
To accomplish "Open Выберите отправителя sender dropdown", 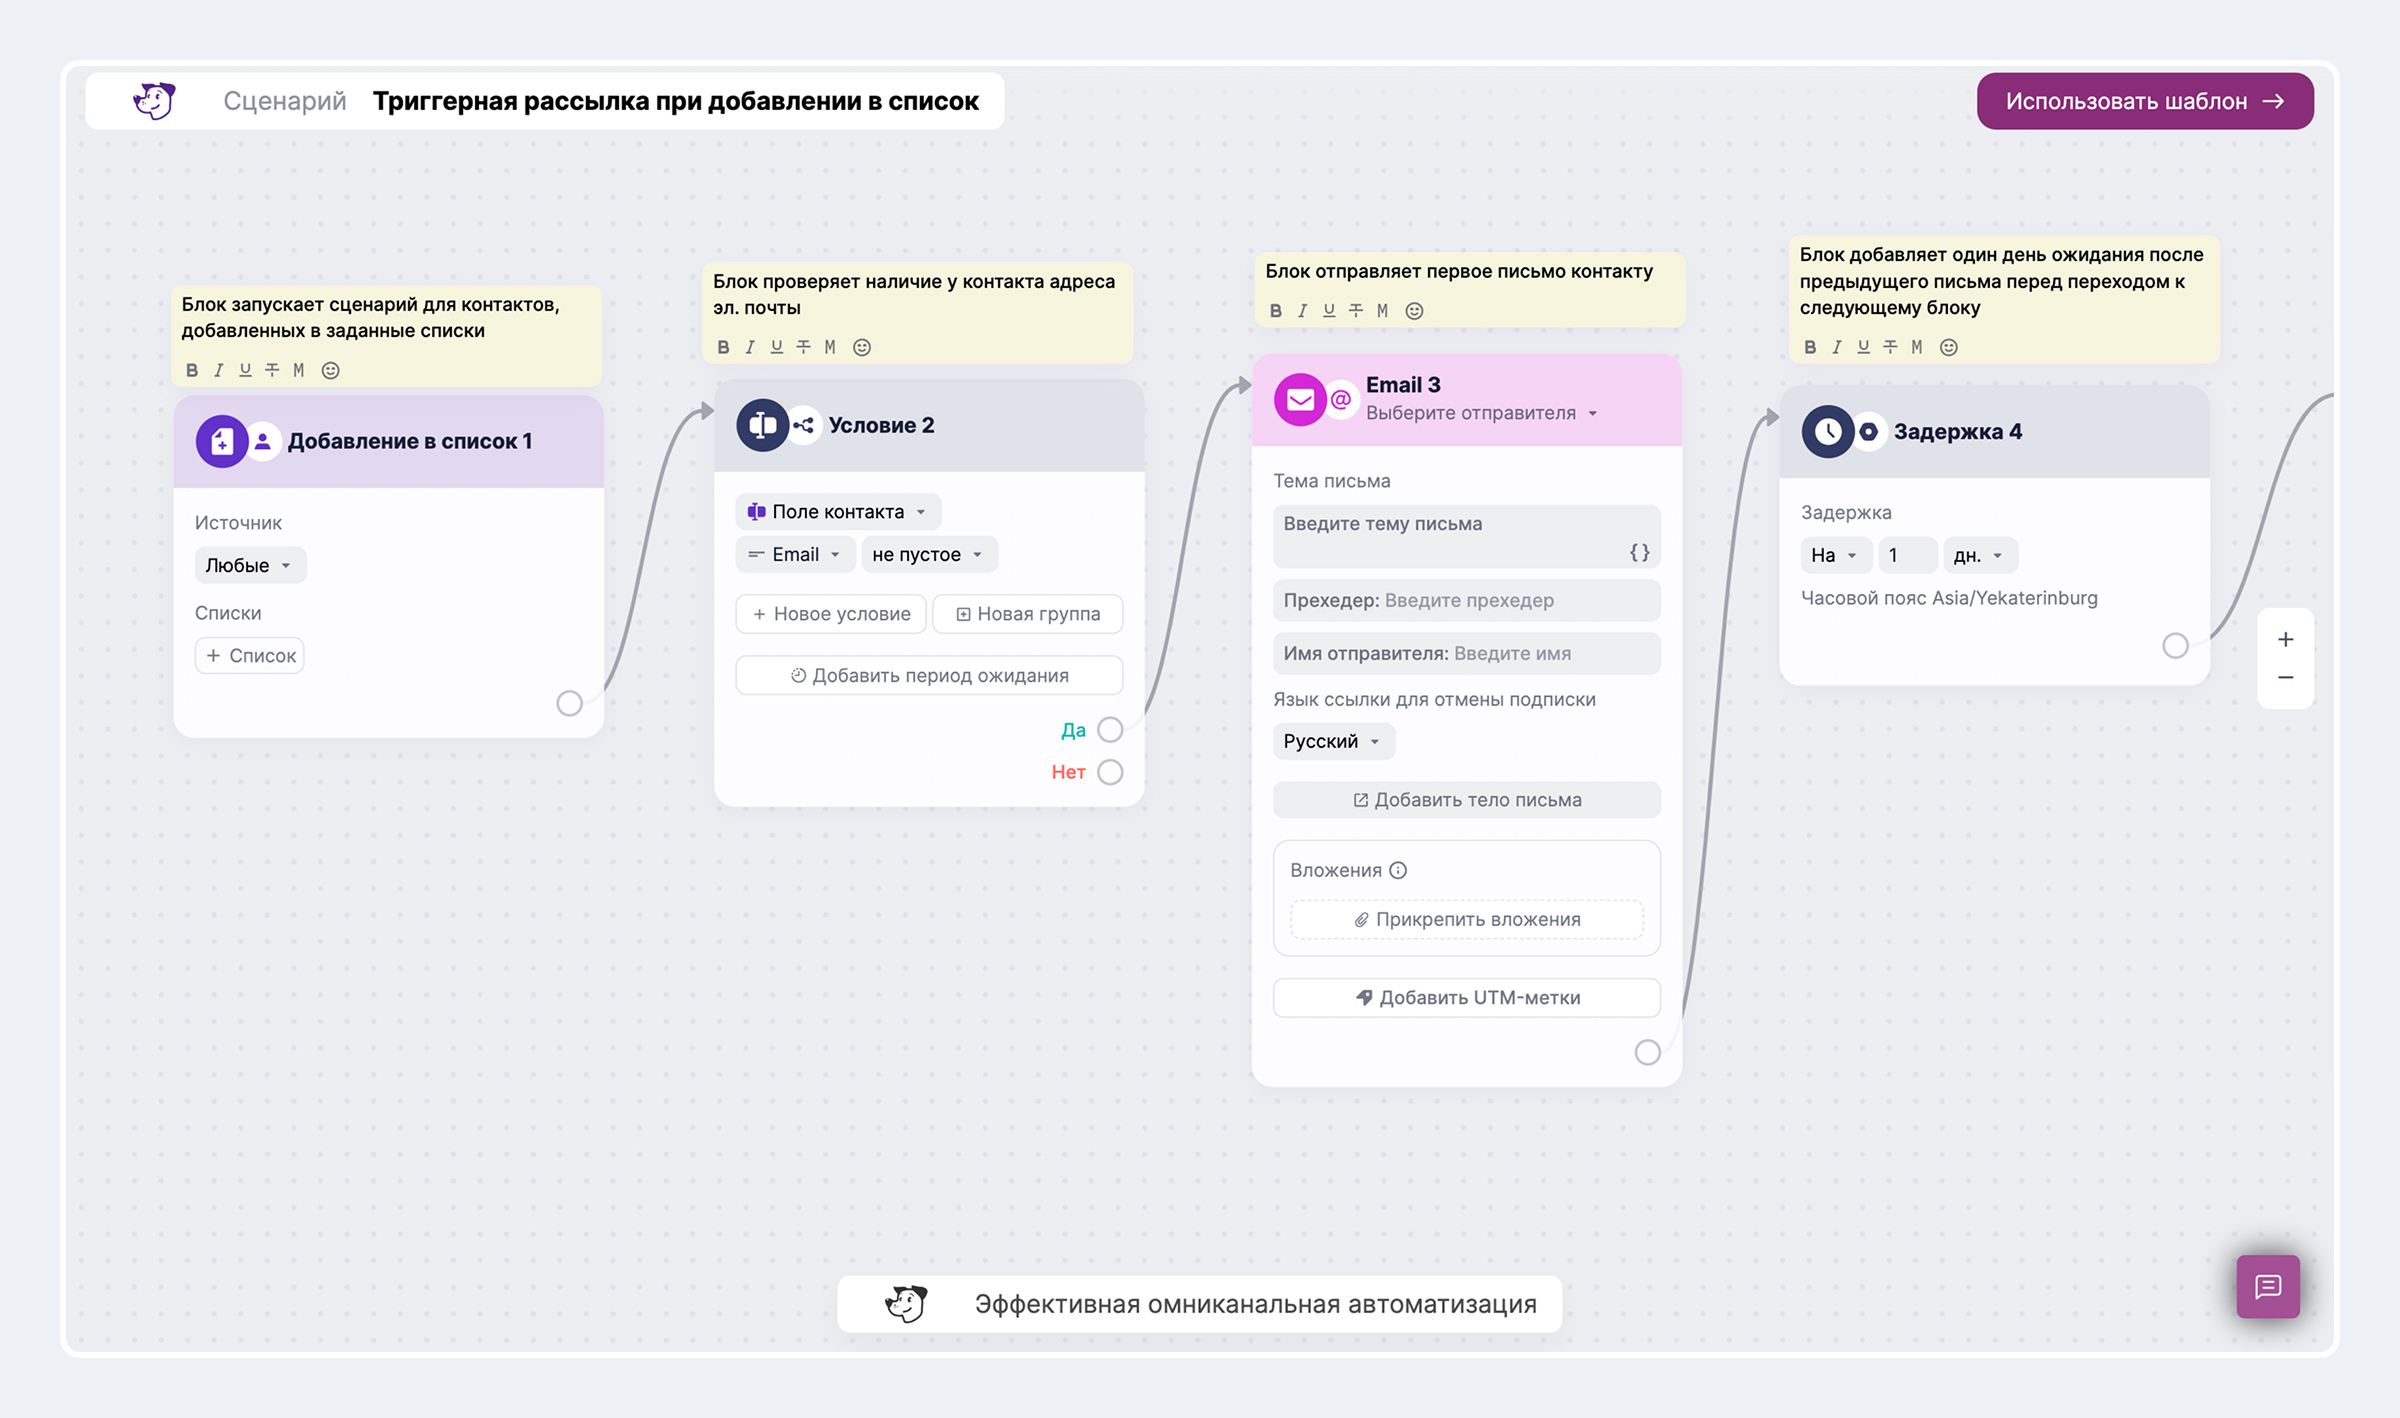I will [1482, 413].
